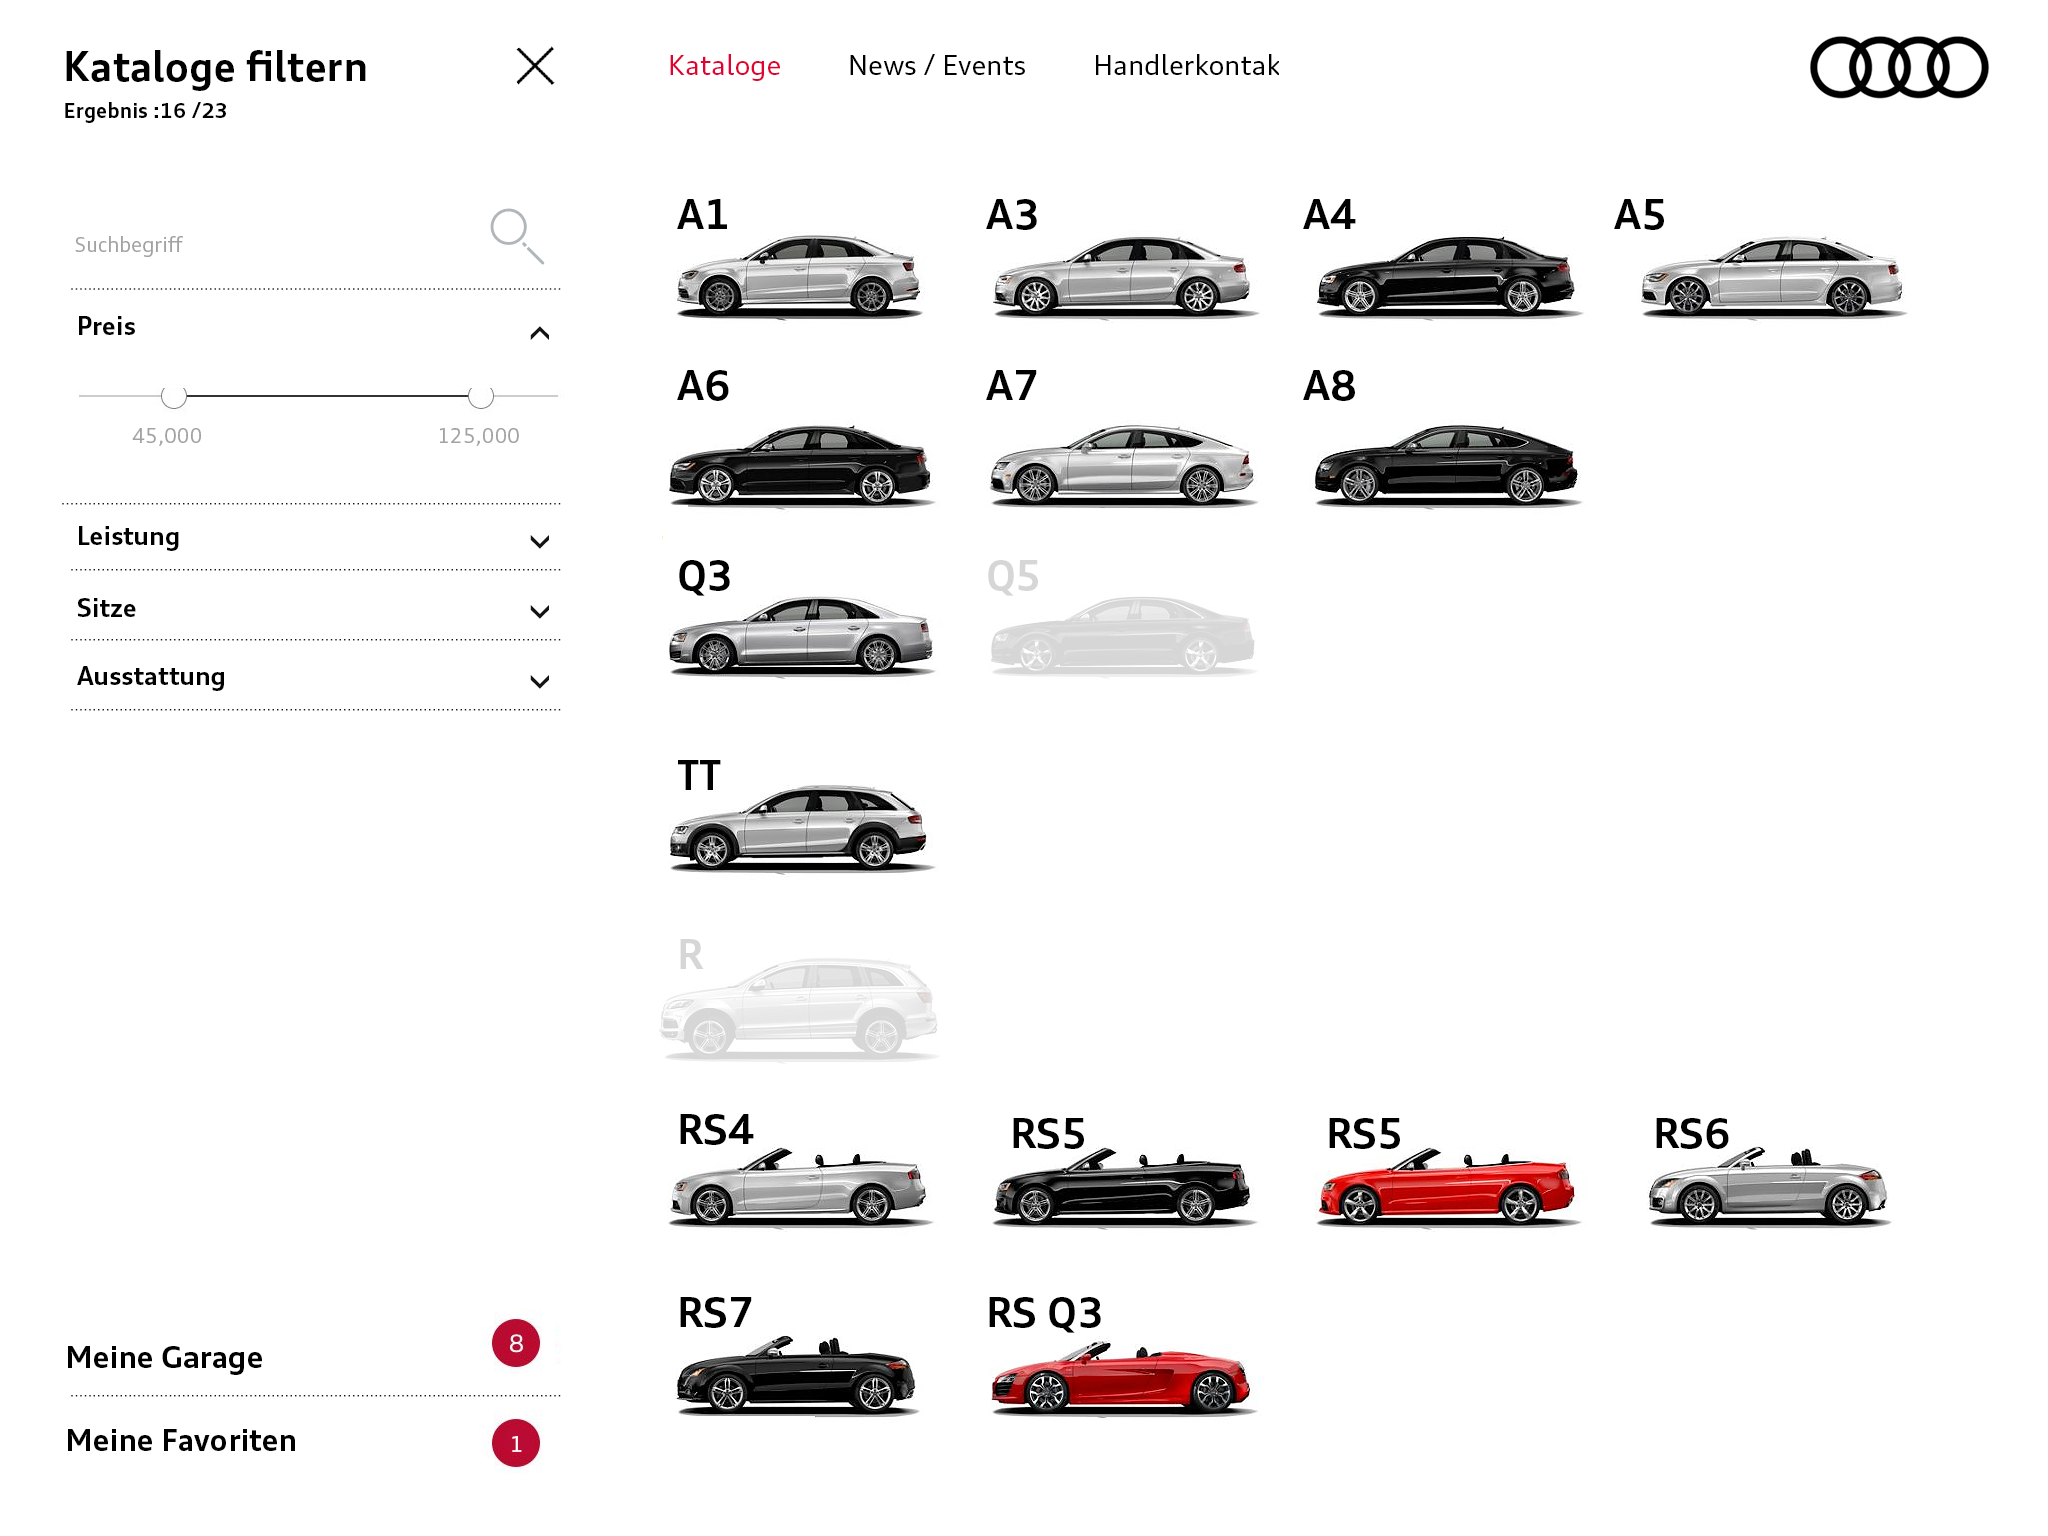Open the News / Events tab
Screen dimensions: 2048x1536
click(x=936, y=66)
